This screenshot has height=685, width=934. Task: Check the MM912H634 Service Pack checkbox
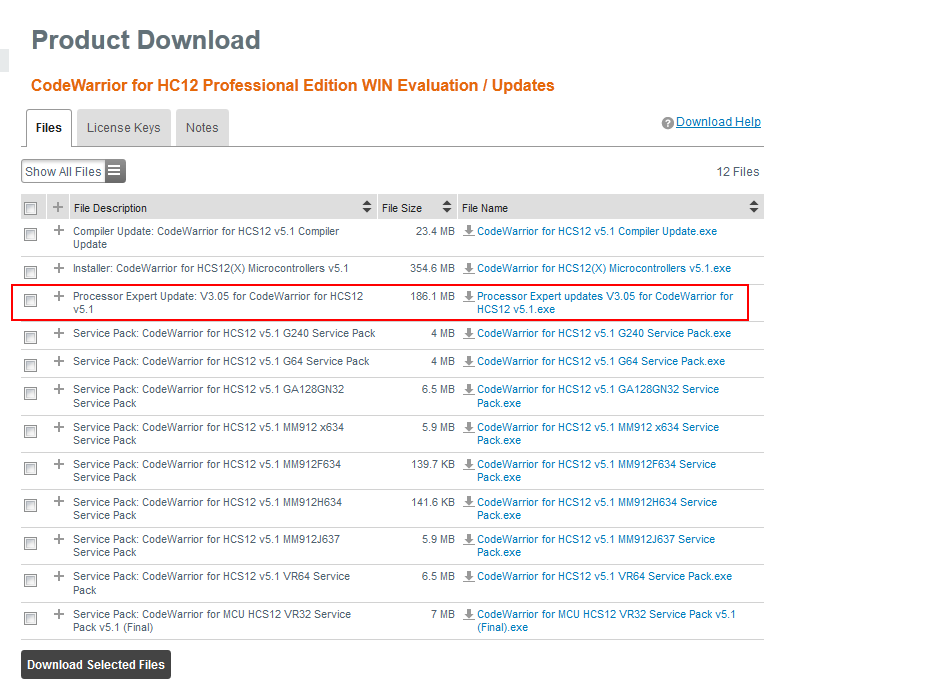point(30,506)
